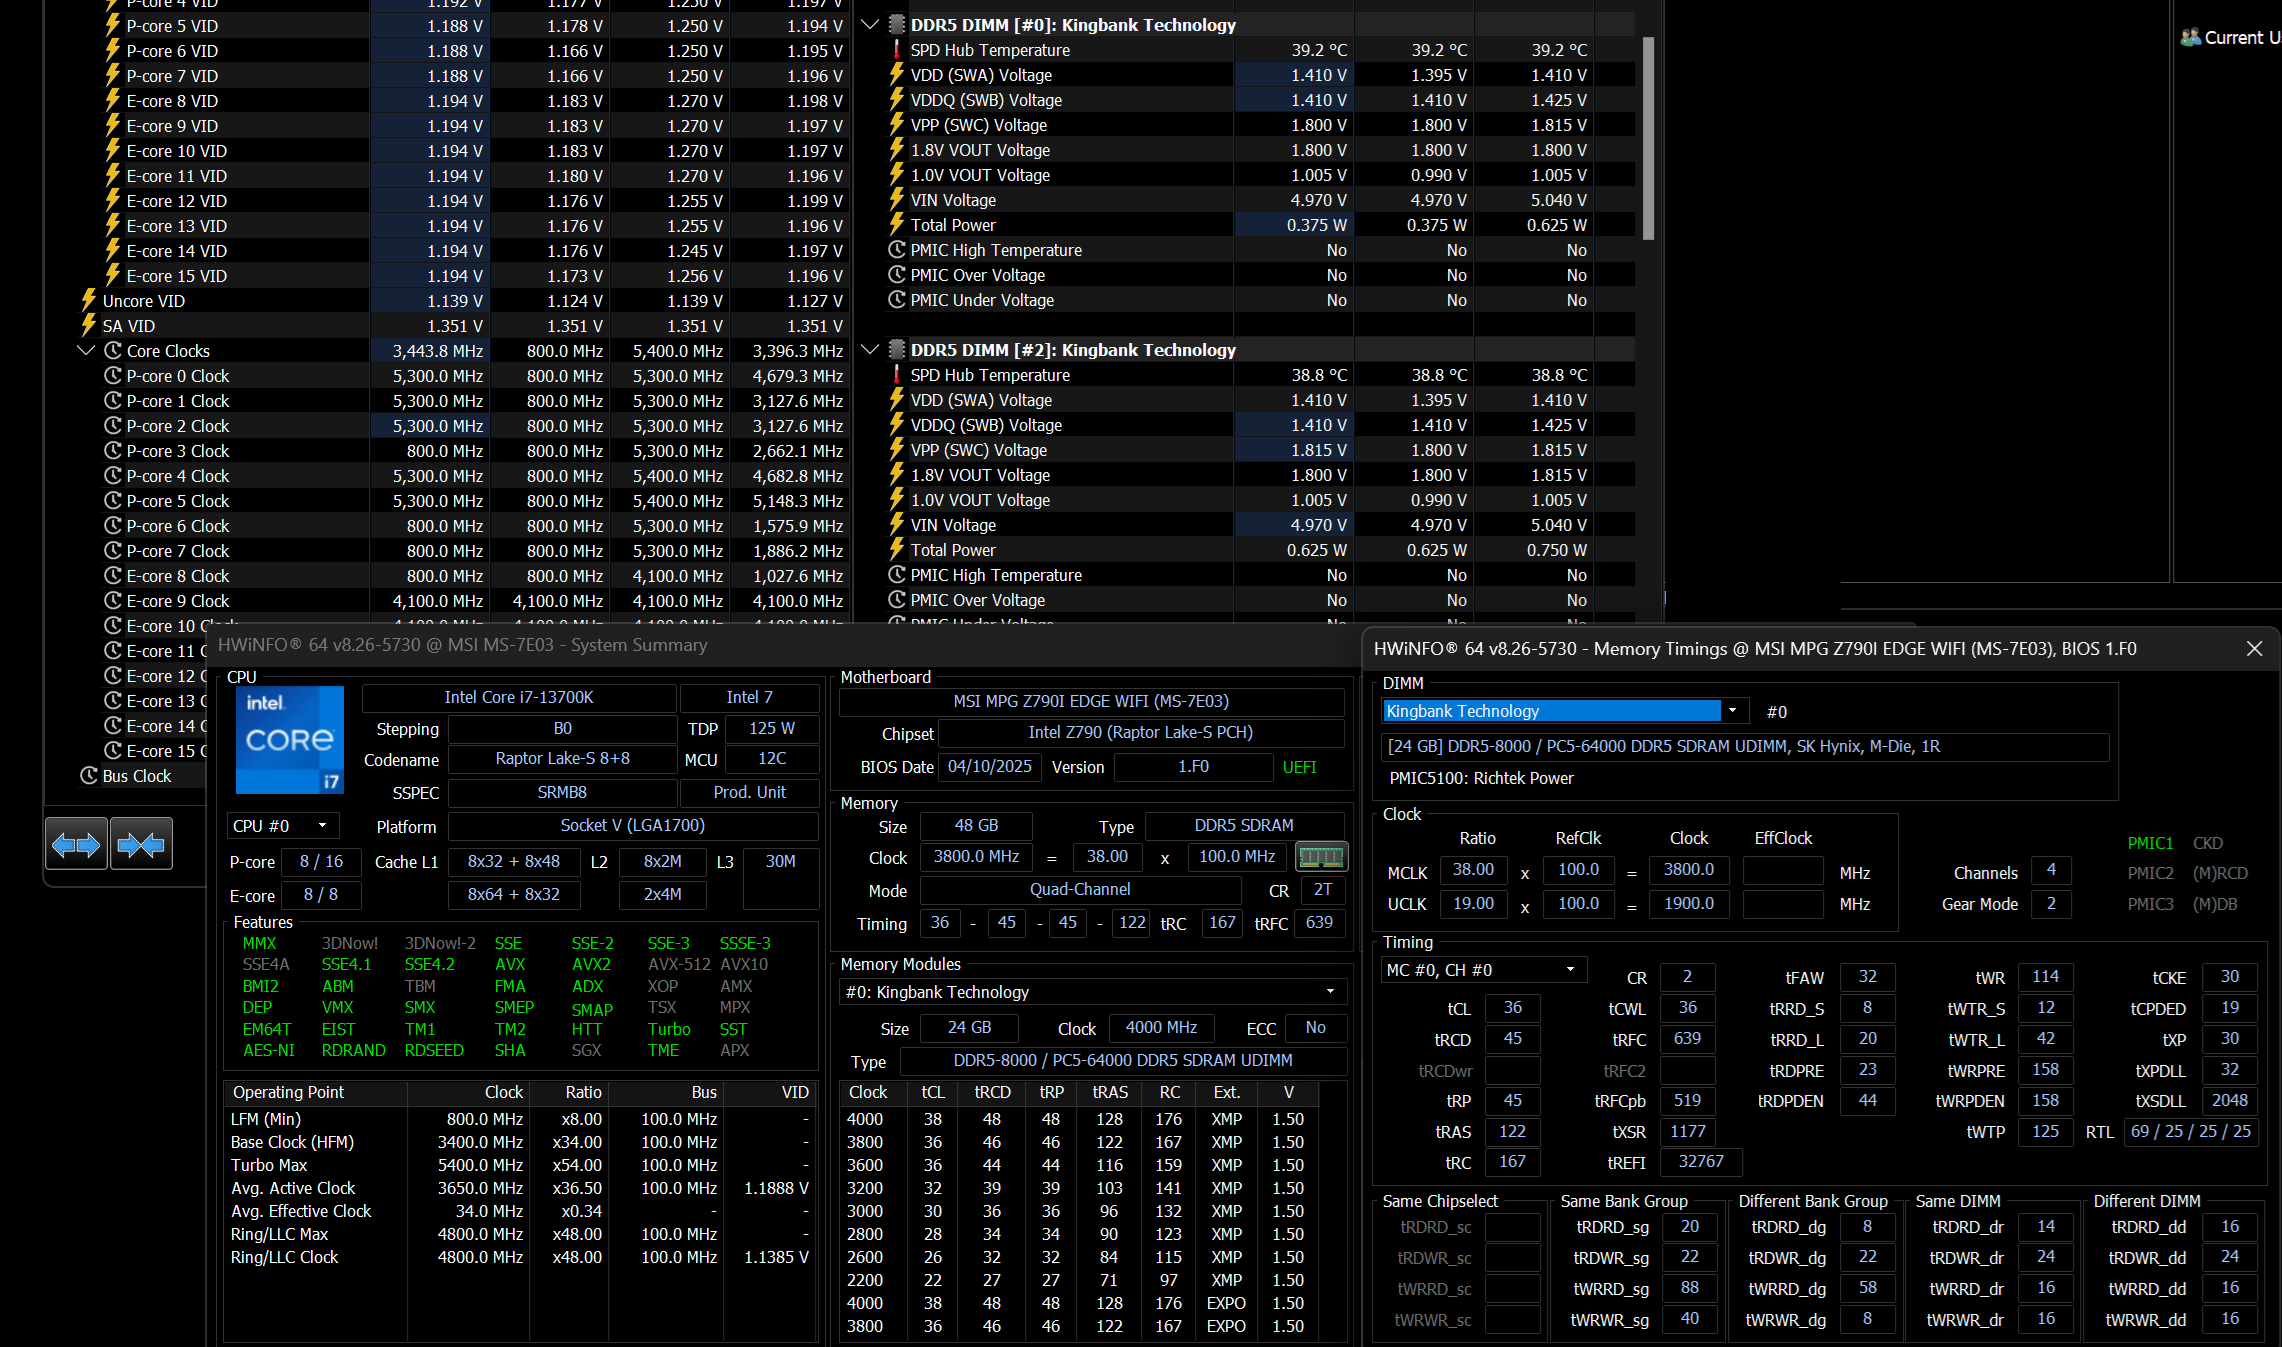Click the 'Raptor Lake-S 8+8' codename field

pos(562,758)
